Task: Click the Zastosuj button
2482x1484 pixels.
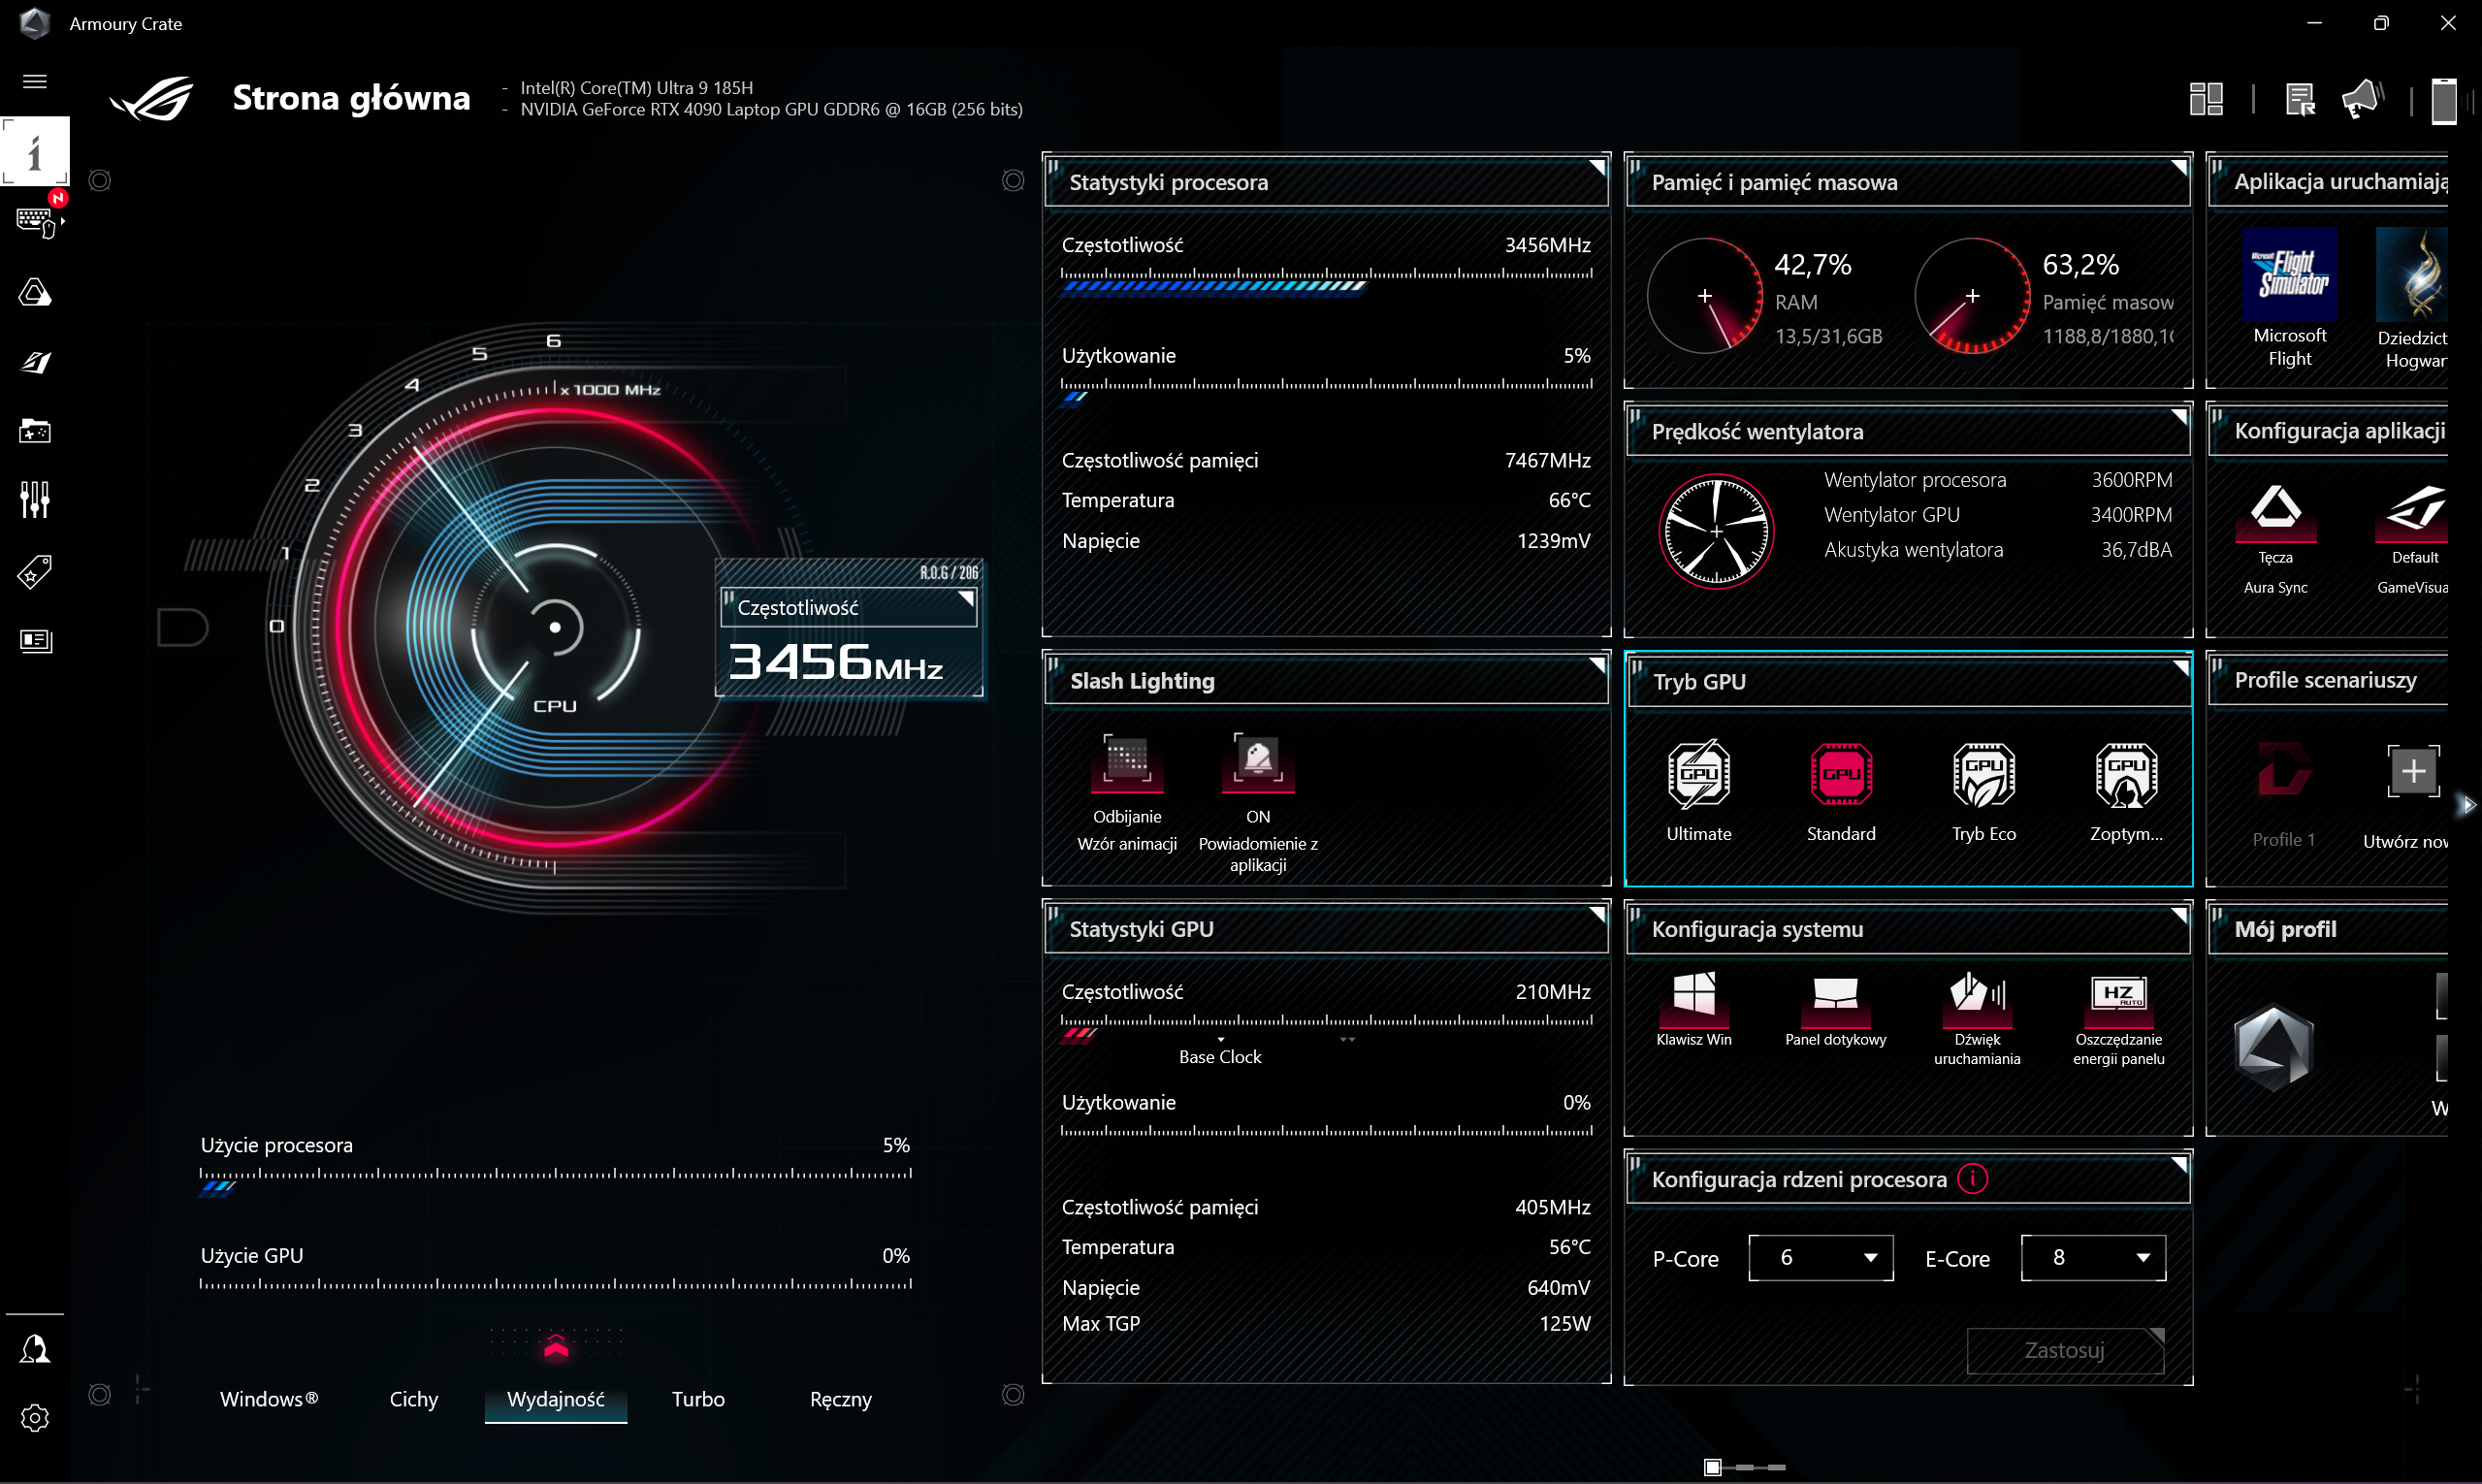Action: pyautogui.click(x=2064, y=1351)
